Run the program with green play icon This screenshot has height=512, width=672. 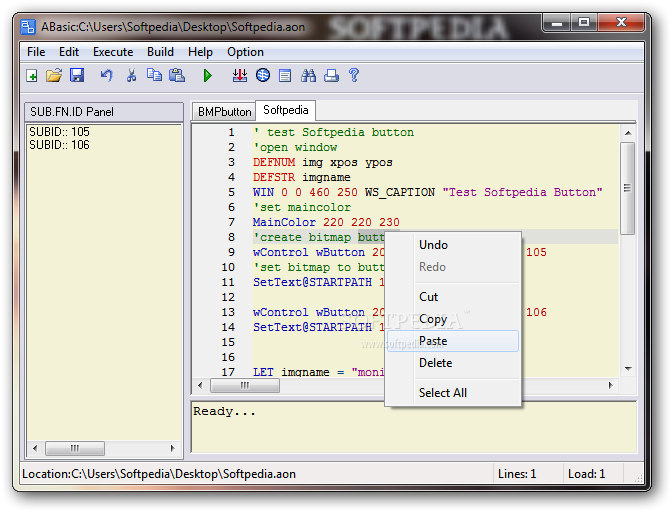coord(208,76)
